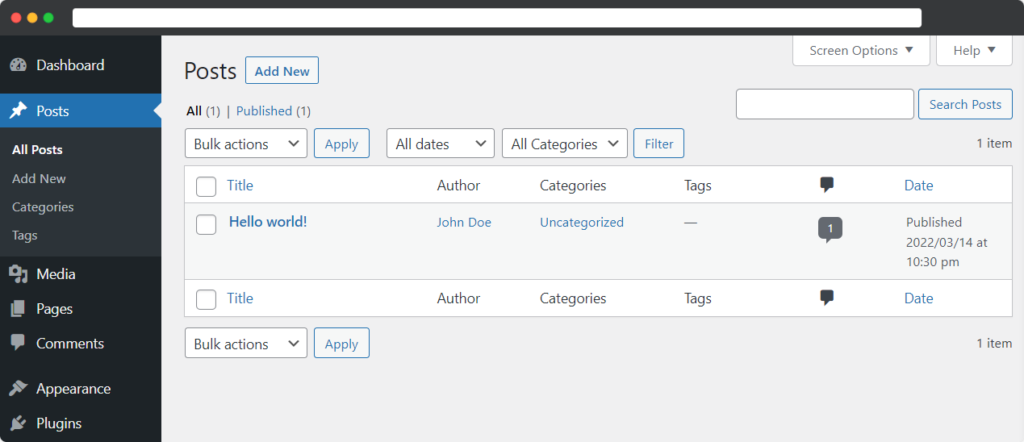Check the Hello world! post checkbox
Screen dimensions: 1024x442
(x=206, y=225)
